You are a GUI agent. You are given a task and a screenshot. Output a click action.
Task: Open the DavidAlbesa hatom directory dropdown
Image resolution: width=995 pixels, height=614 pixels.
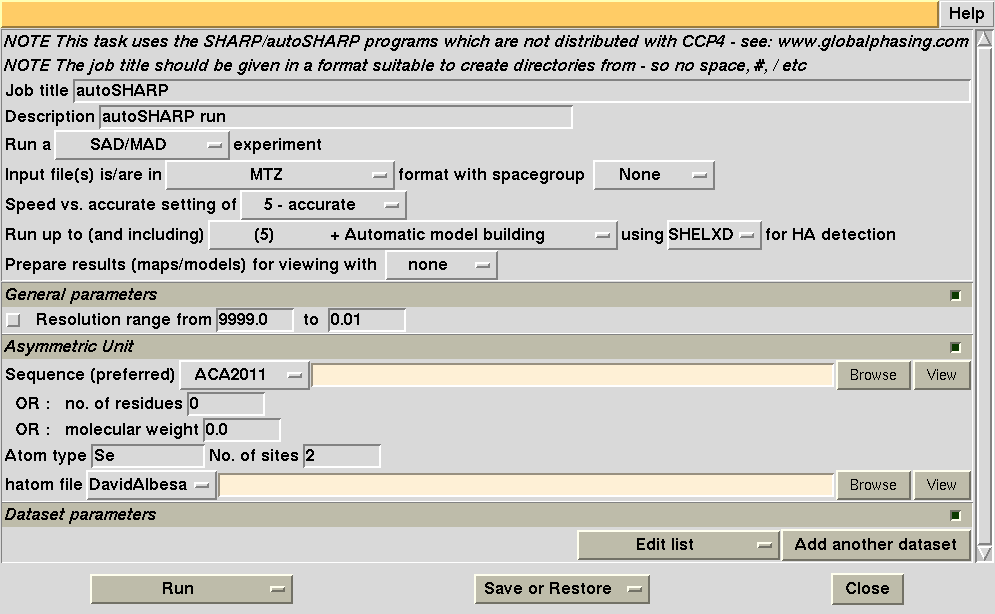click(x=151, y=485)
